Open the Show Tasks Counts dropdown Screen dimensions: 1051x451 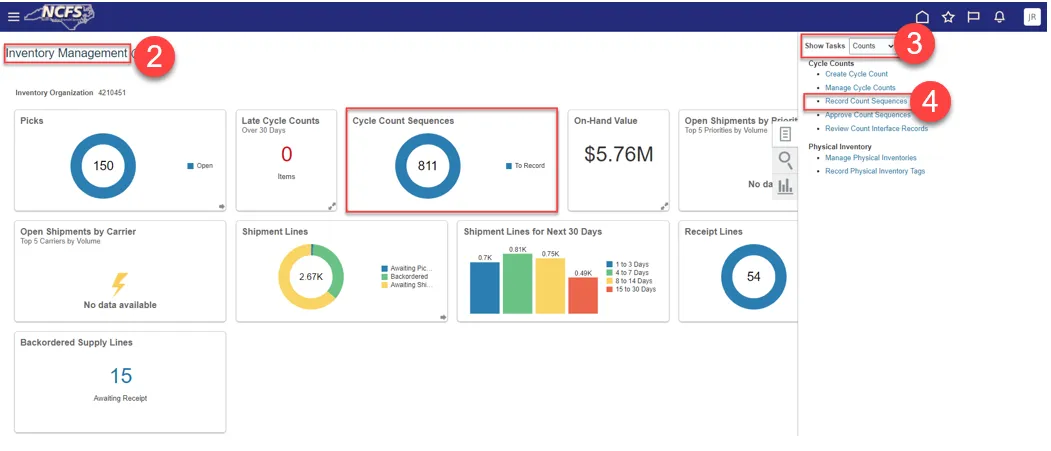coord(872,46)
